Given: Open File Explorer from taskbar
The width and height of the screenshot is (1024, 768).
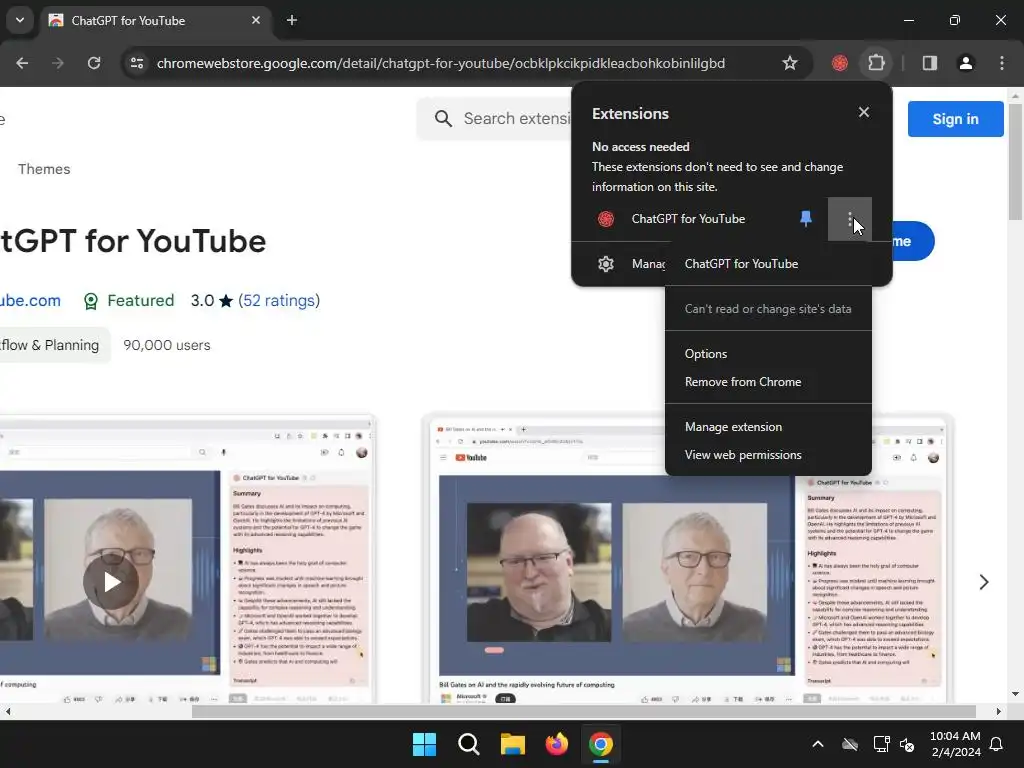Looking at the screenshot, I should click(x=513, y=744).
